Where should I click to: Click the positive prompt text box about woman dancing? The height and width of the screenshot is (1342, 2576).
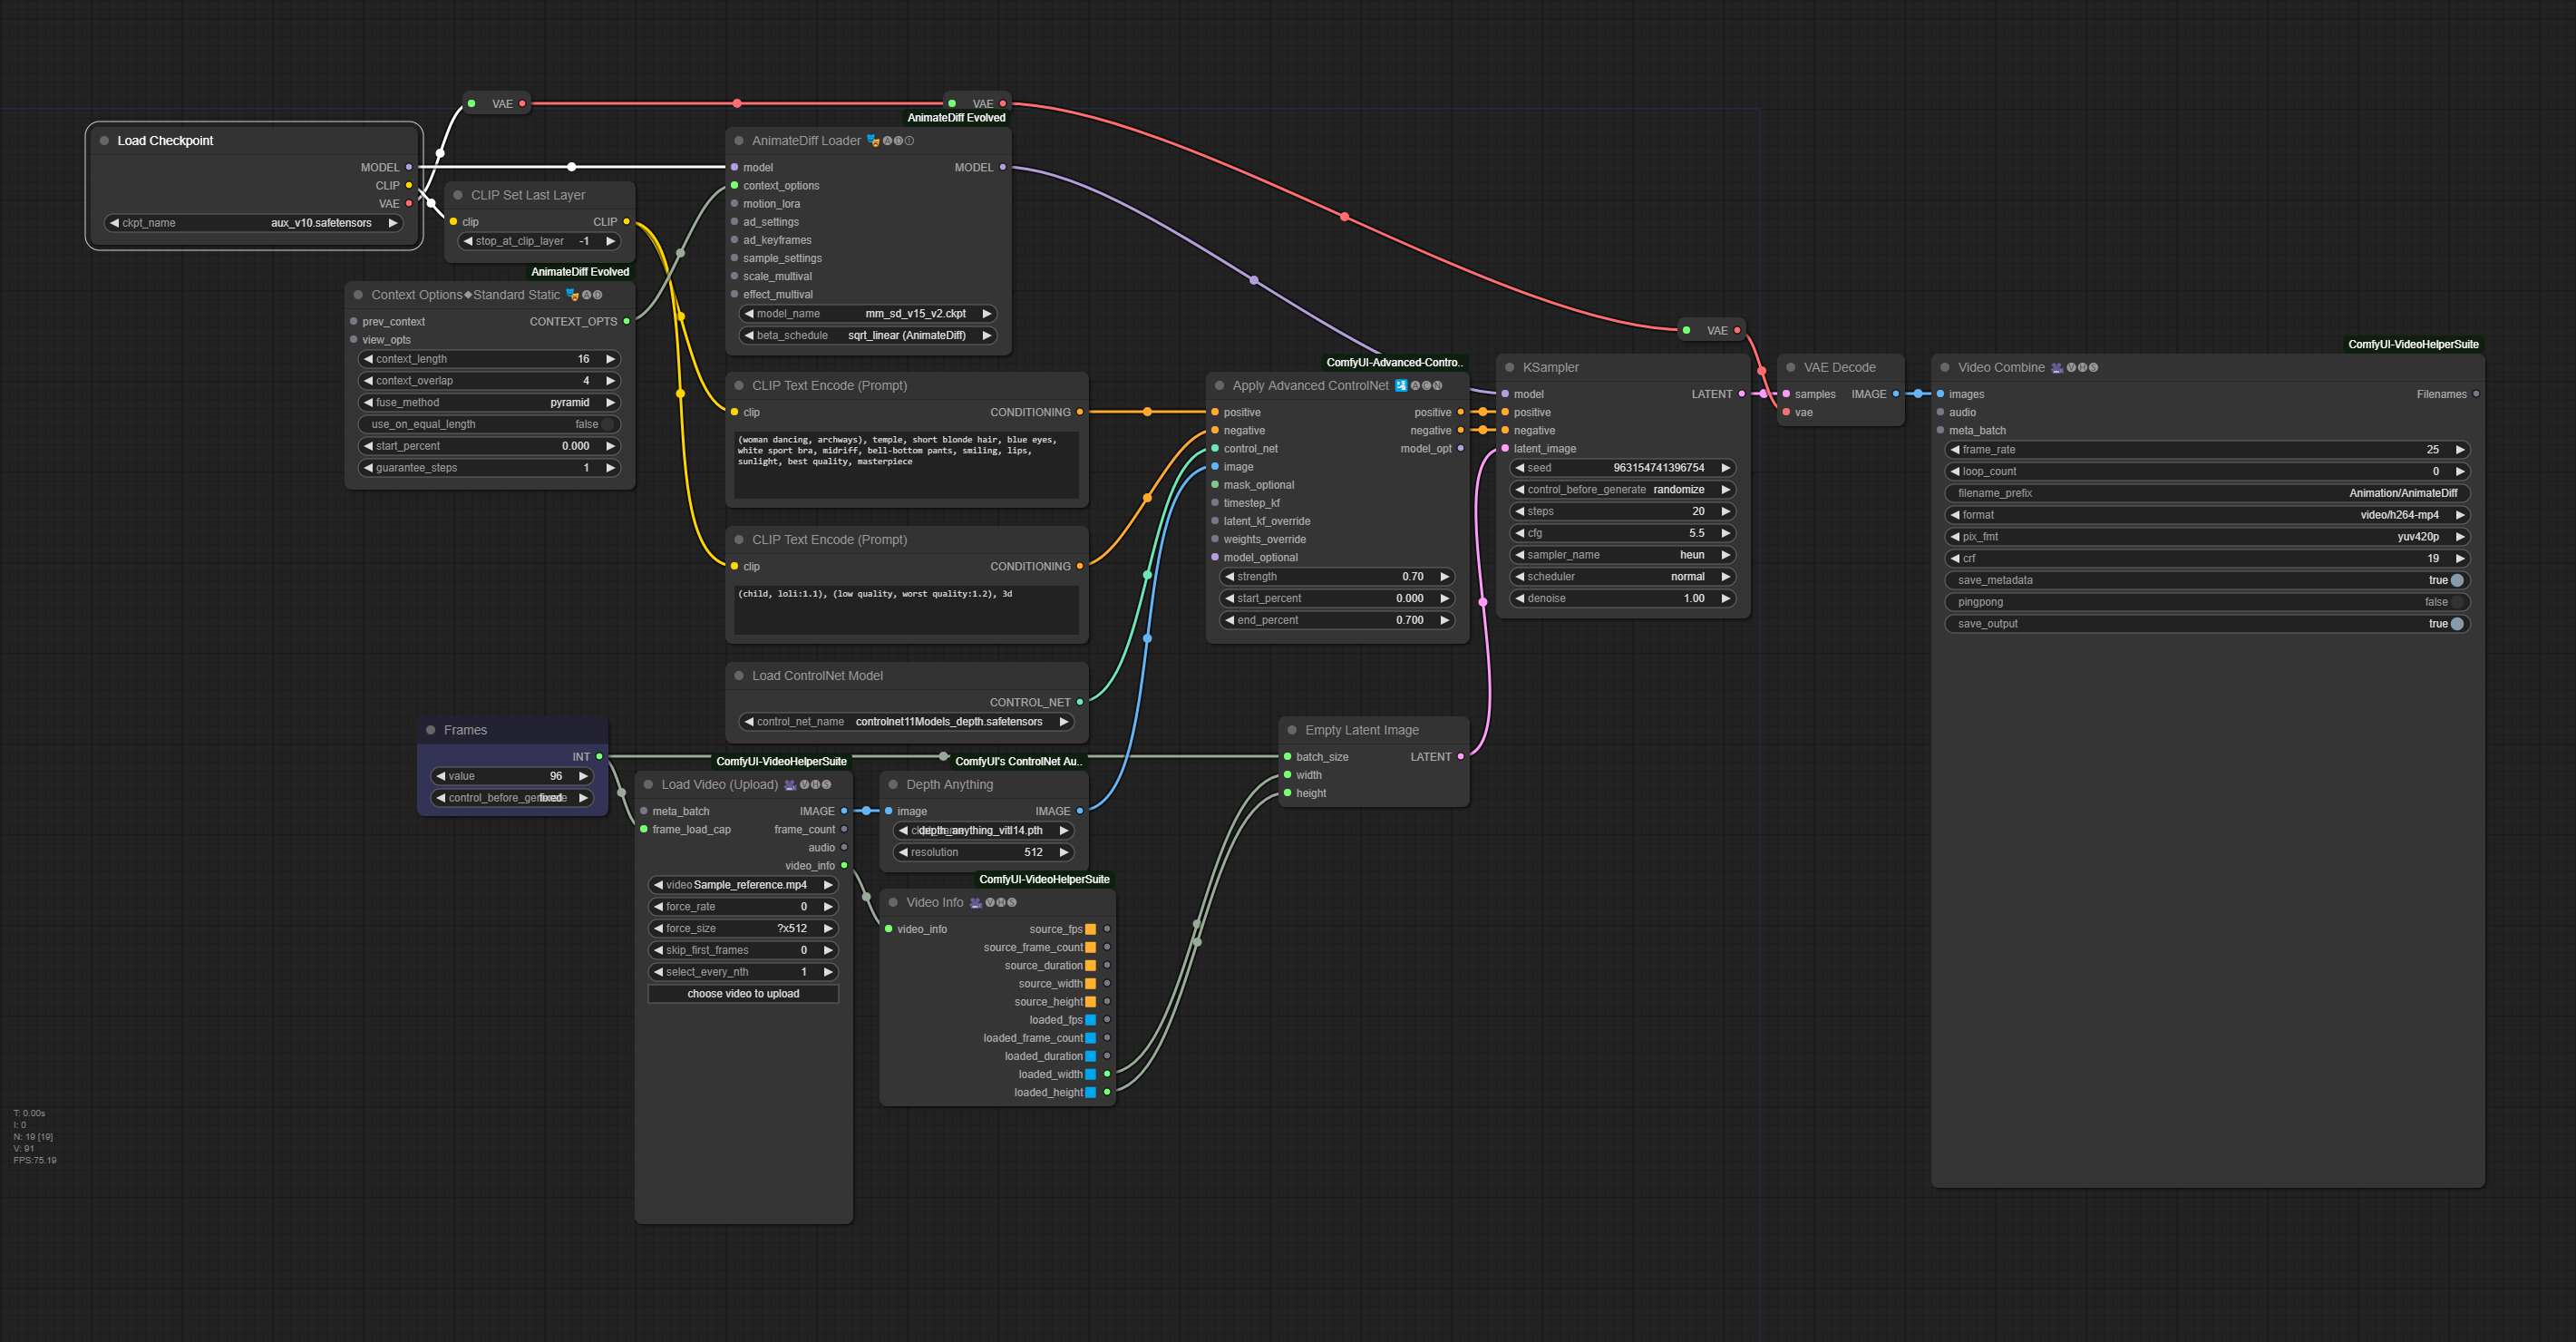point(905,464)
